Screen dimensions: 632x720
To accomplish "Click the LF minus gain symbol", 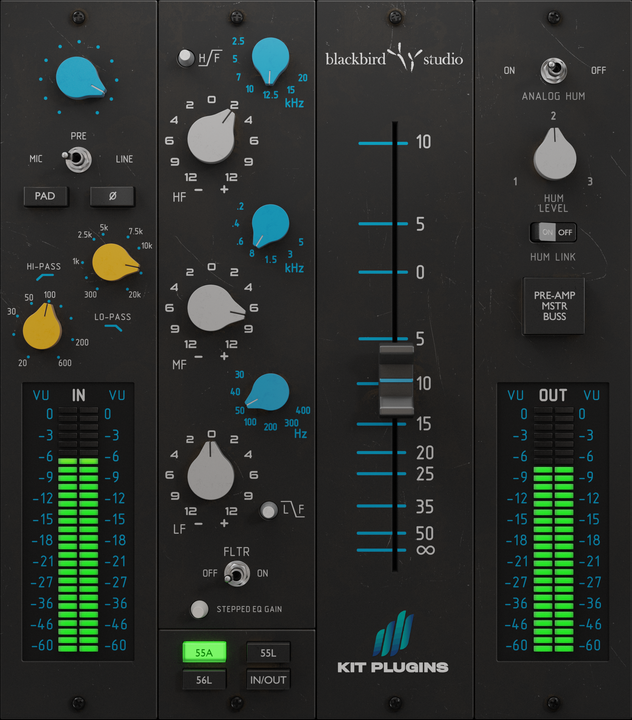I will tap(198, 523).
